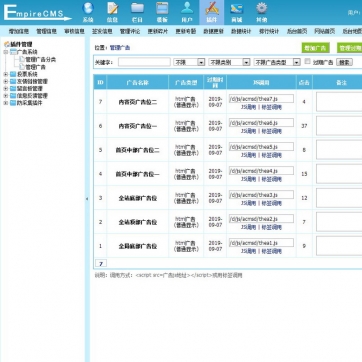Open the 不限广告类型 dropdown
362x362 pixels.
tap(277, 62)
